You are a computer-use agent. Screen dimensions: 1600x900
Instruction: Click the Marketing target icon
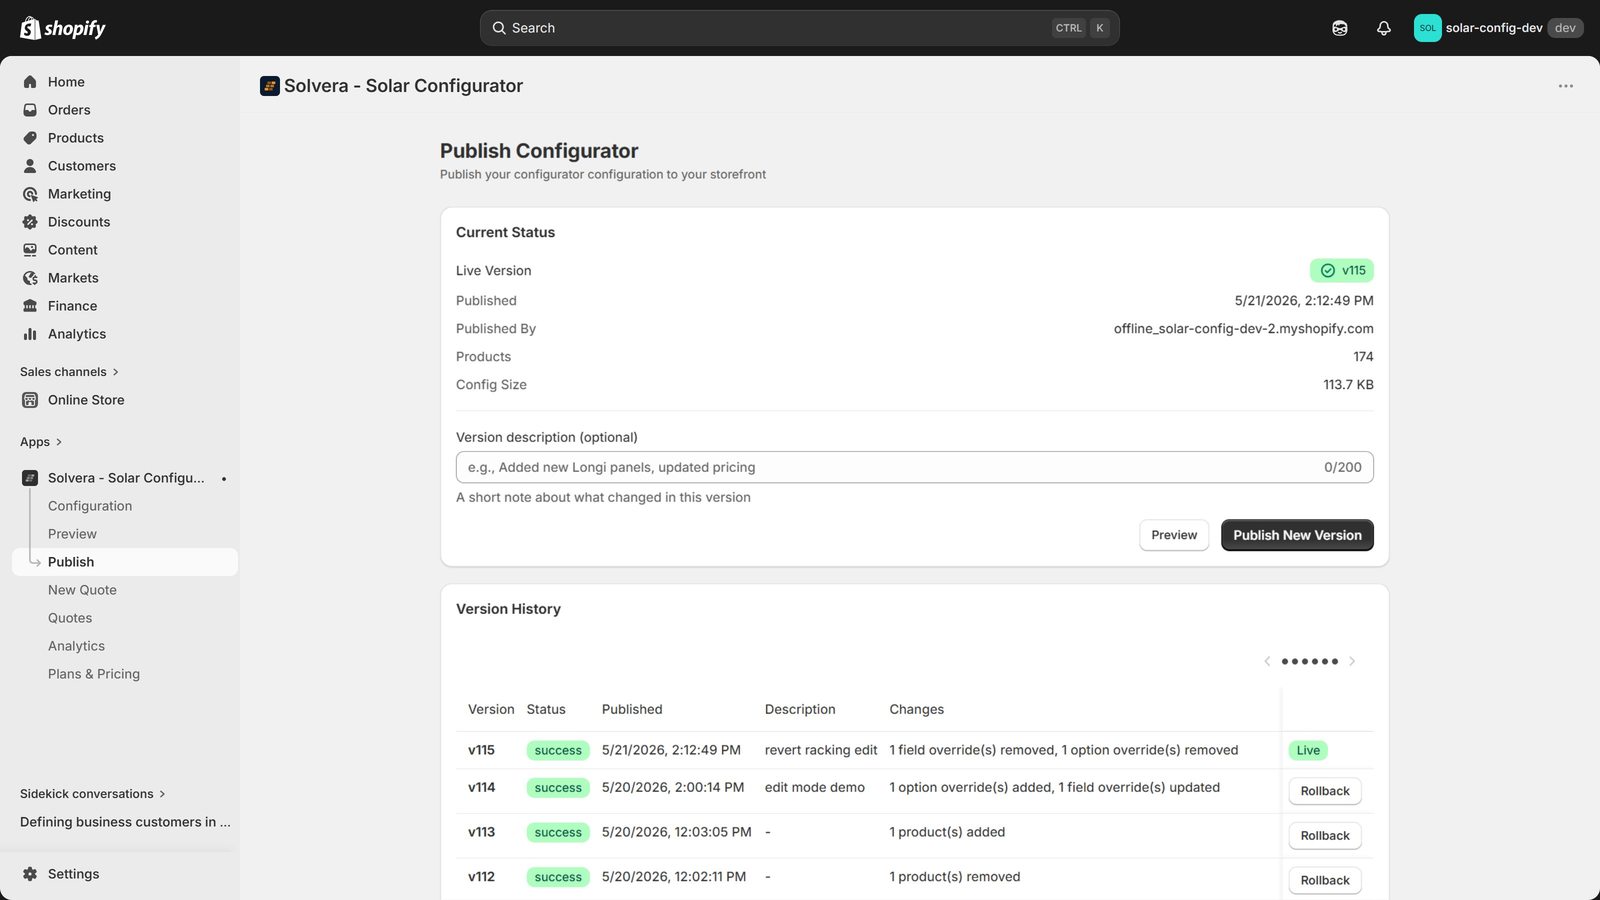pyautogui.click(x=30, y=194)
